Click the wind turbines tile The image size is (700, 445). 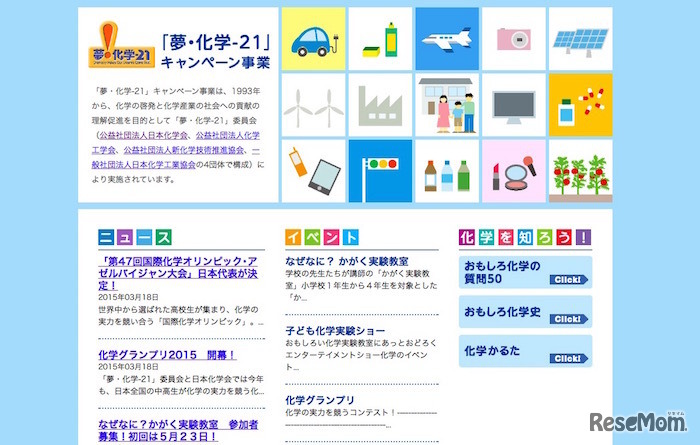[x=313, y=105]
